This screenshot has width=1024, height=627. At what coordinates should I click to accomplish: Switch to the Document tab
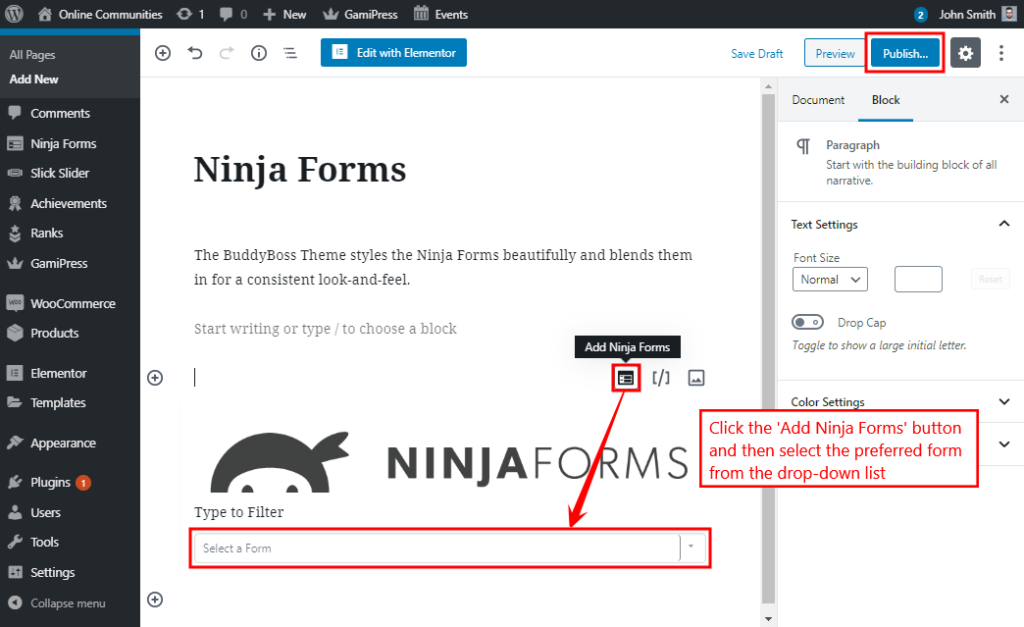pyautogui.click(x=818, y=100)
